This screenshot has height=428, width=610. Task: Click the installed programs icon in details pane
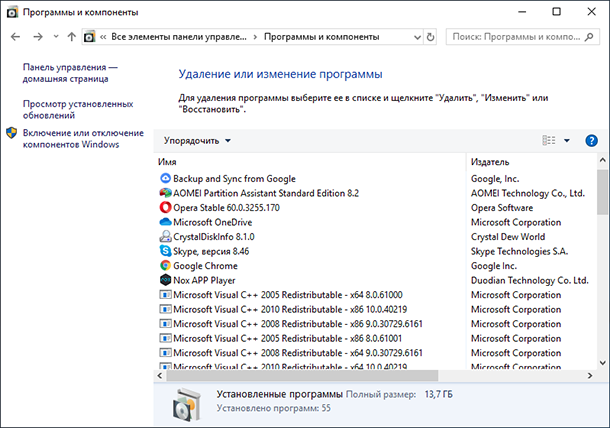187,405
